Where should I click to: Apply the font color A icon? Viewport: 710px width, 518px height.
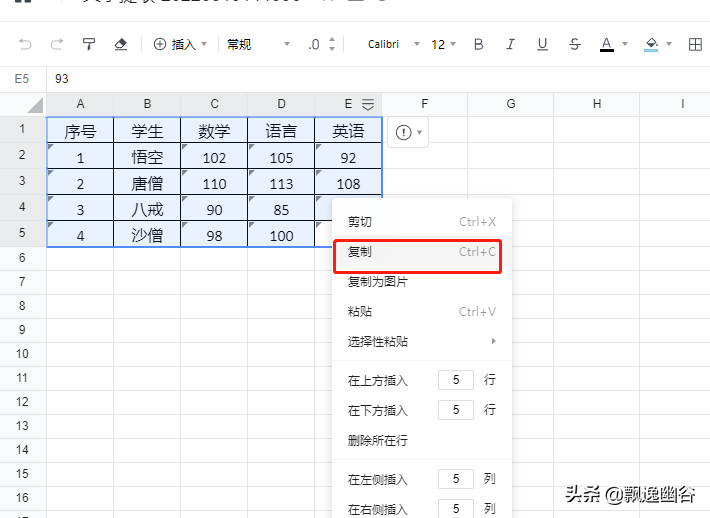[x=607, y=44]
